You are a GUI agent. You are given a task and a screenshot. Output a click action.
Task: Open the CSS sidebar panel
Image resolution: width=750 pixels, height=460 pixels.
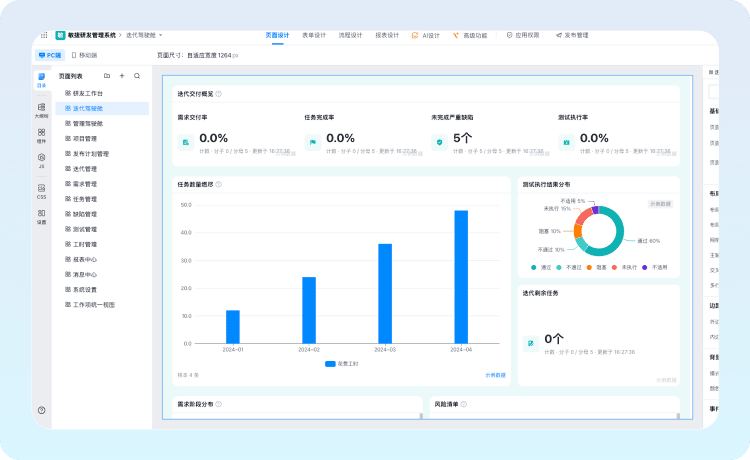point(42,191)
